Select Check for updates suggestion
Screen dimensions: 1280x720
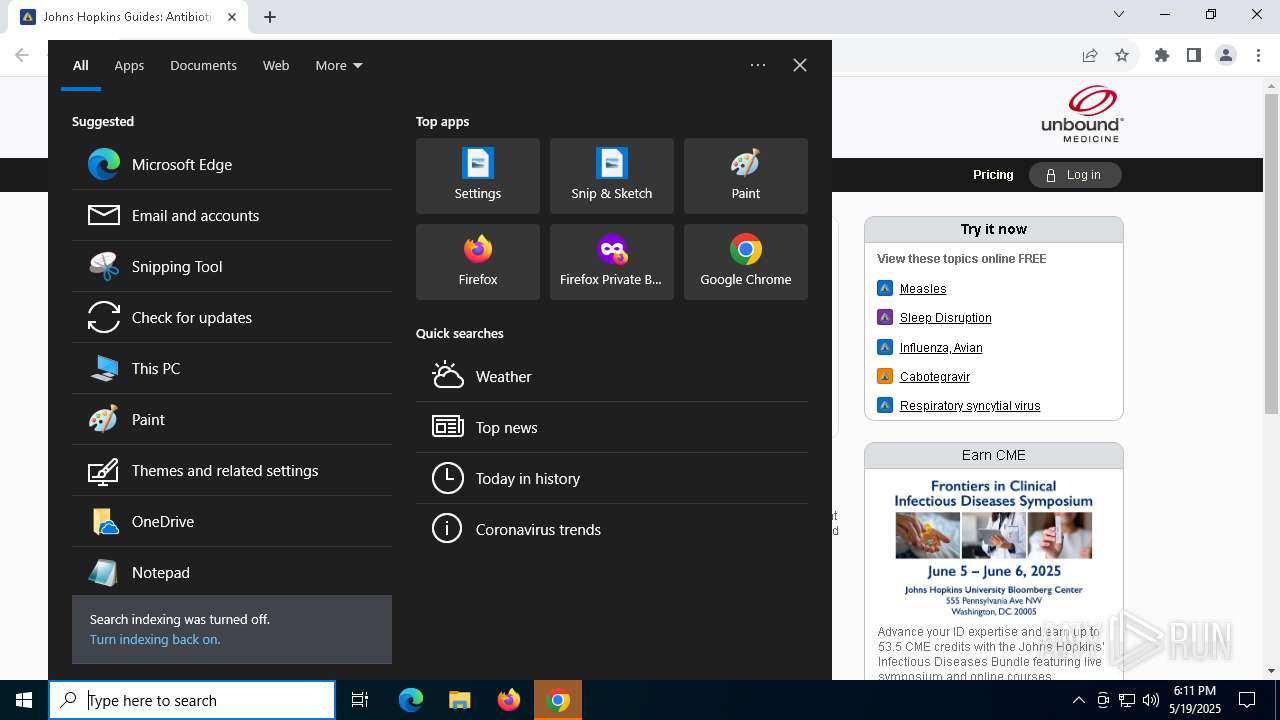point(232,317)
